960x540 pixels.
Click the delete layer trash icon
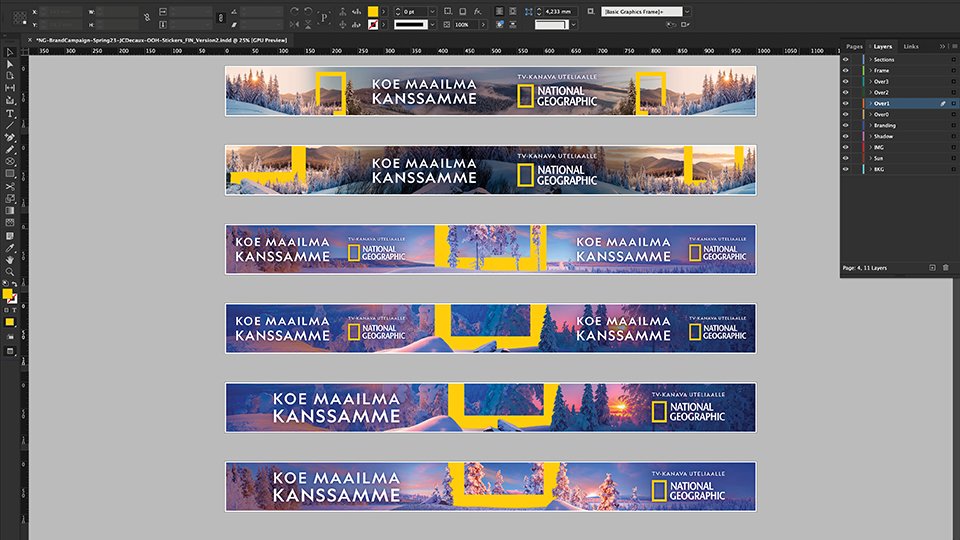coord(945,268)
